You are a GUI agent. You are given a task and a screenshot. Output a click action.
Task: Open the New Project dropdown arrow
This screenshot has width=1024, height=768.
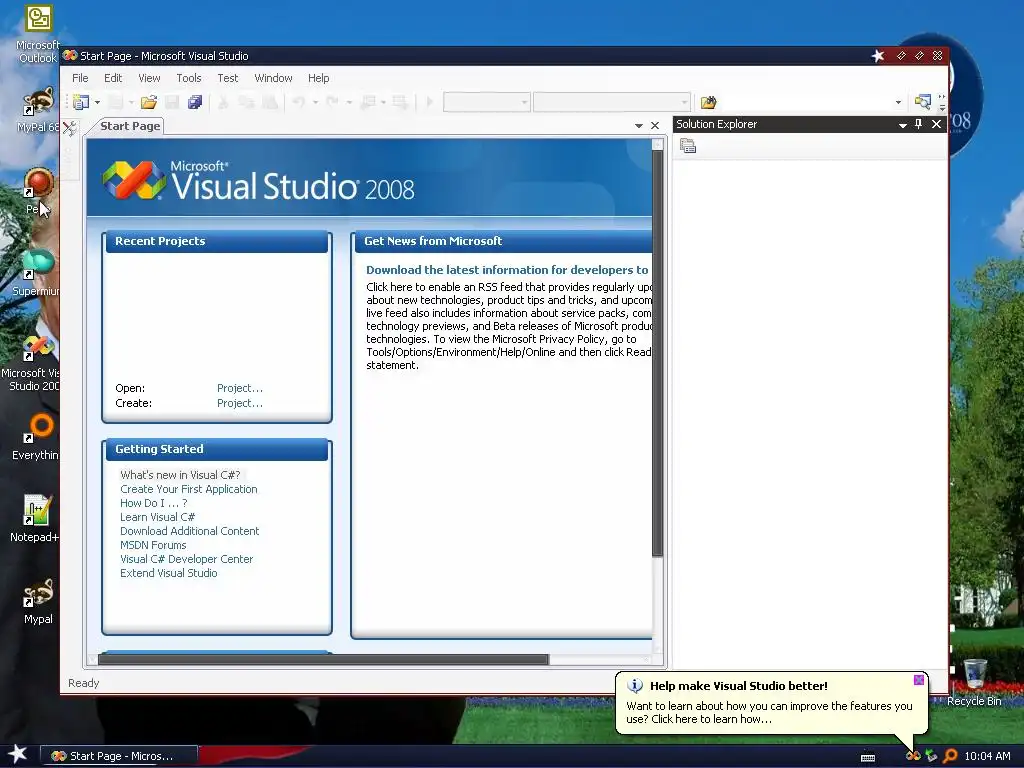97,103
